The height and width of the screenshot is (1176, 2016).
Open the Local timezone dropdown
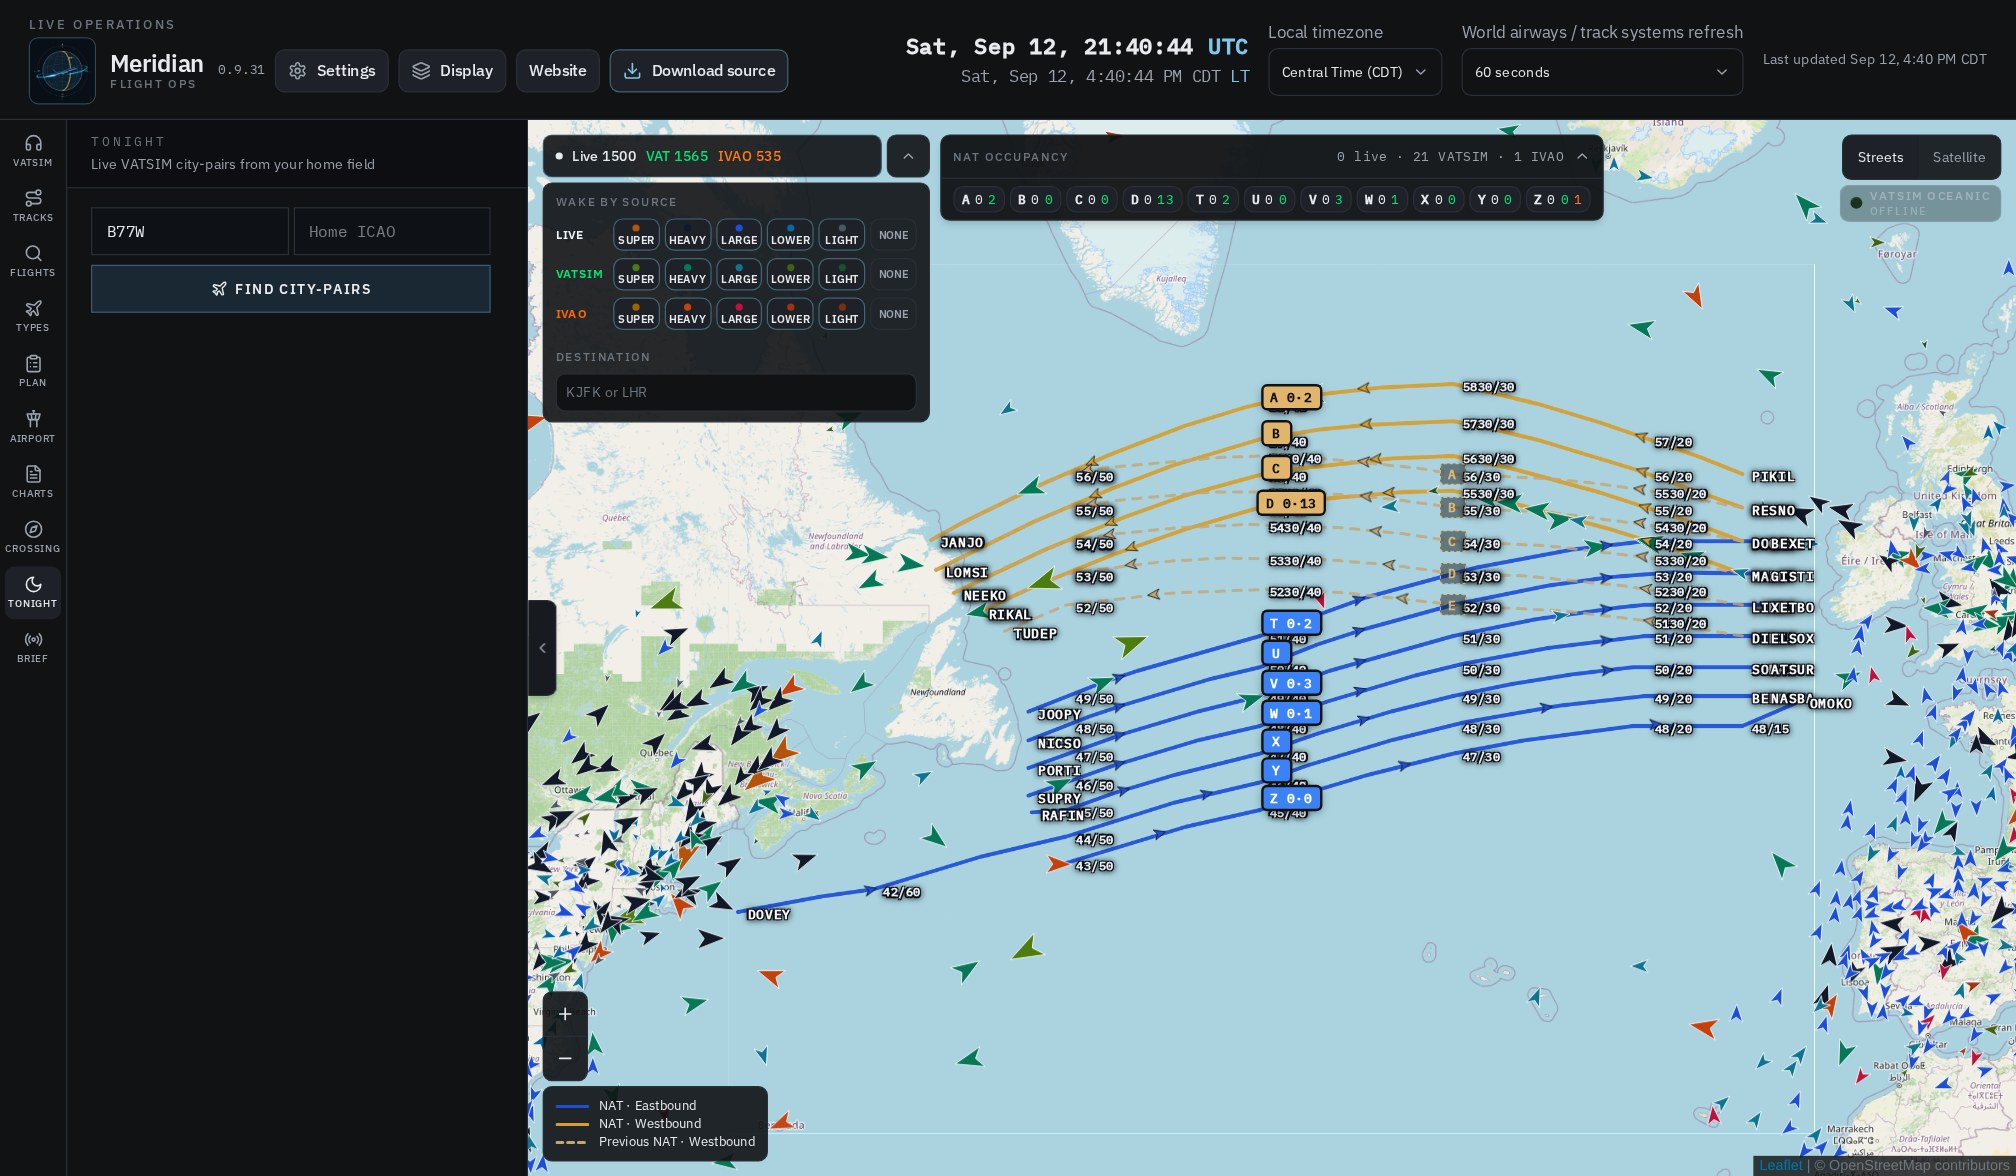1355,72
